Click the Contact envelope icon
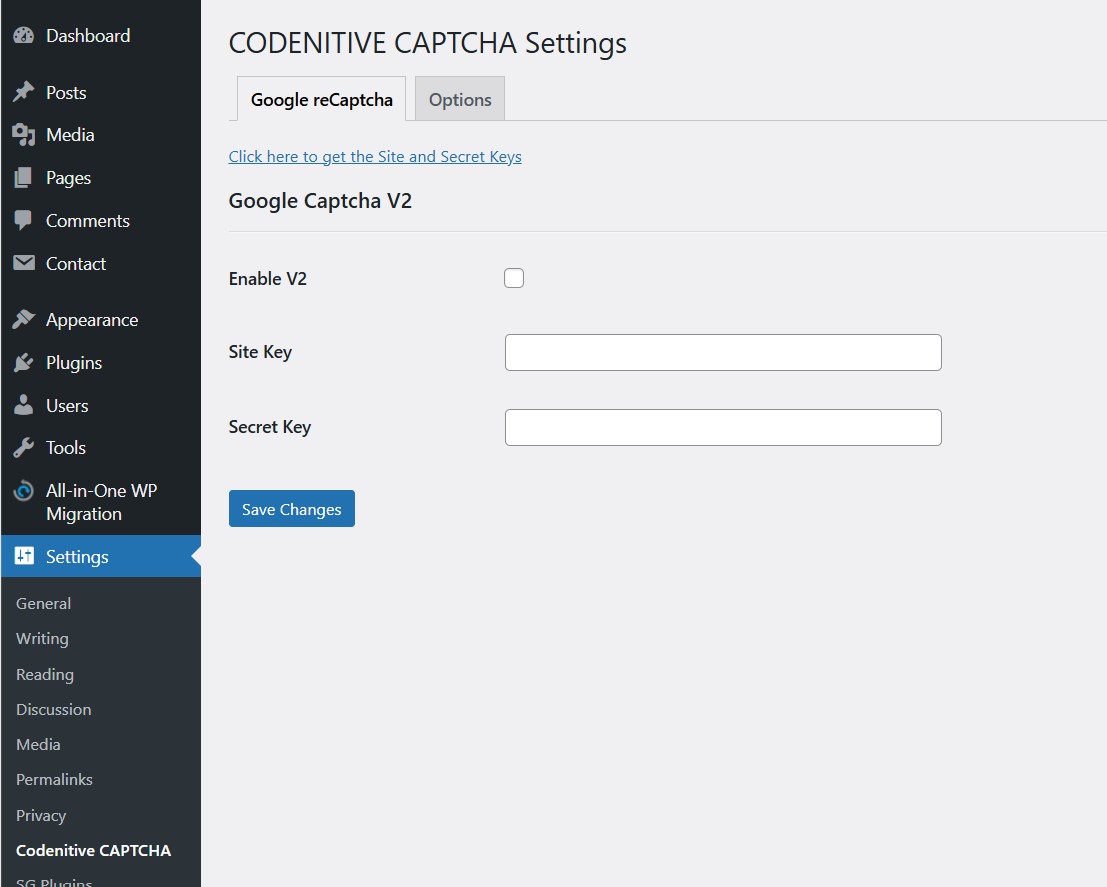Viewport: 1107px width, 887px height. [23, 263]
